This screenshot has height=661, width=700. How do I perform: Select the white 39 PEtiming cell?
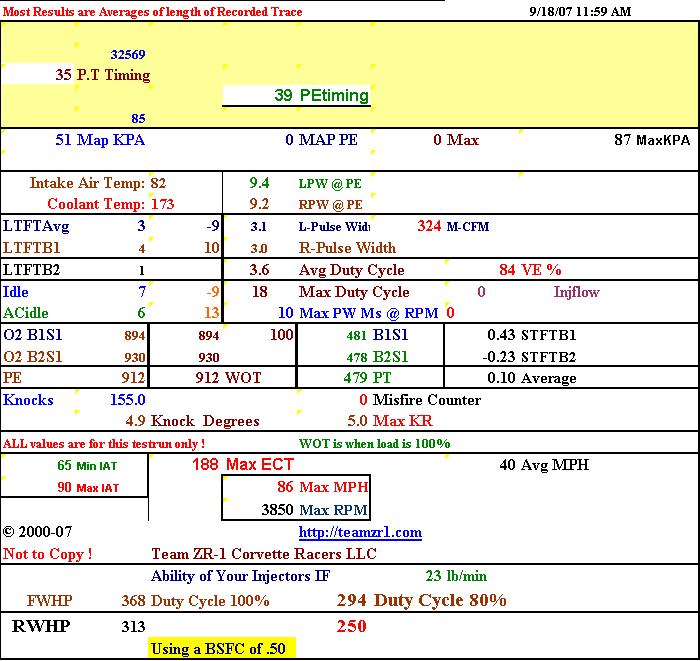[297, 96]
